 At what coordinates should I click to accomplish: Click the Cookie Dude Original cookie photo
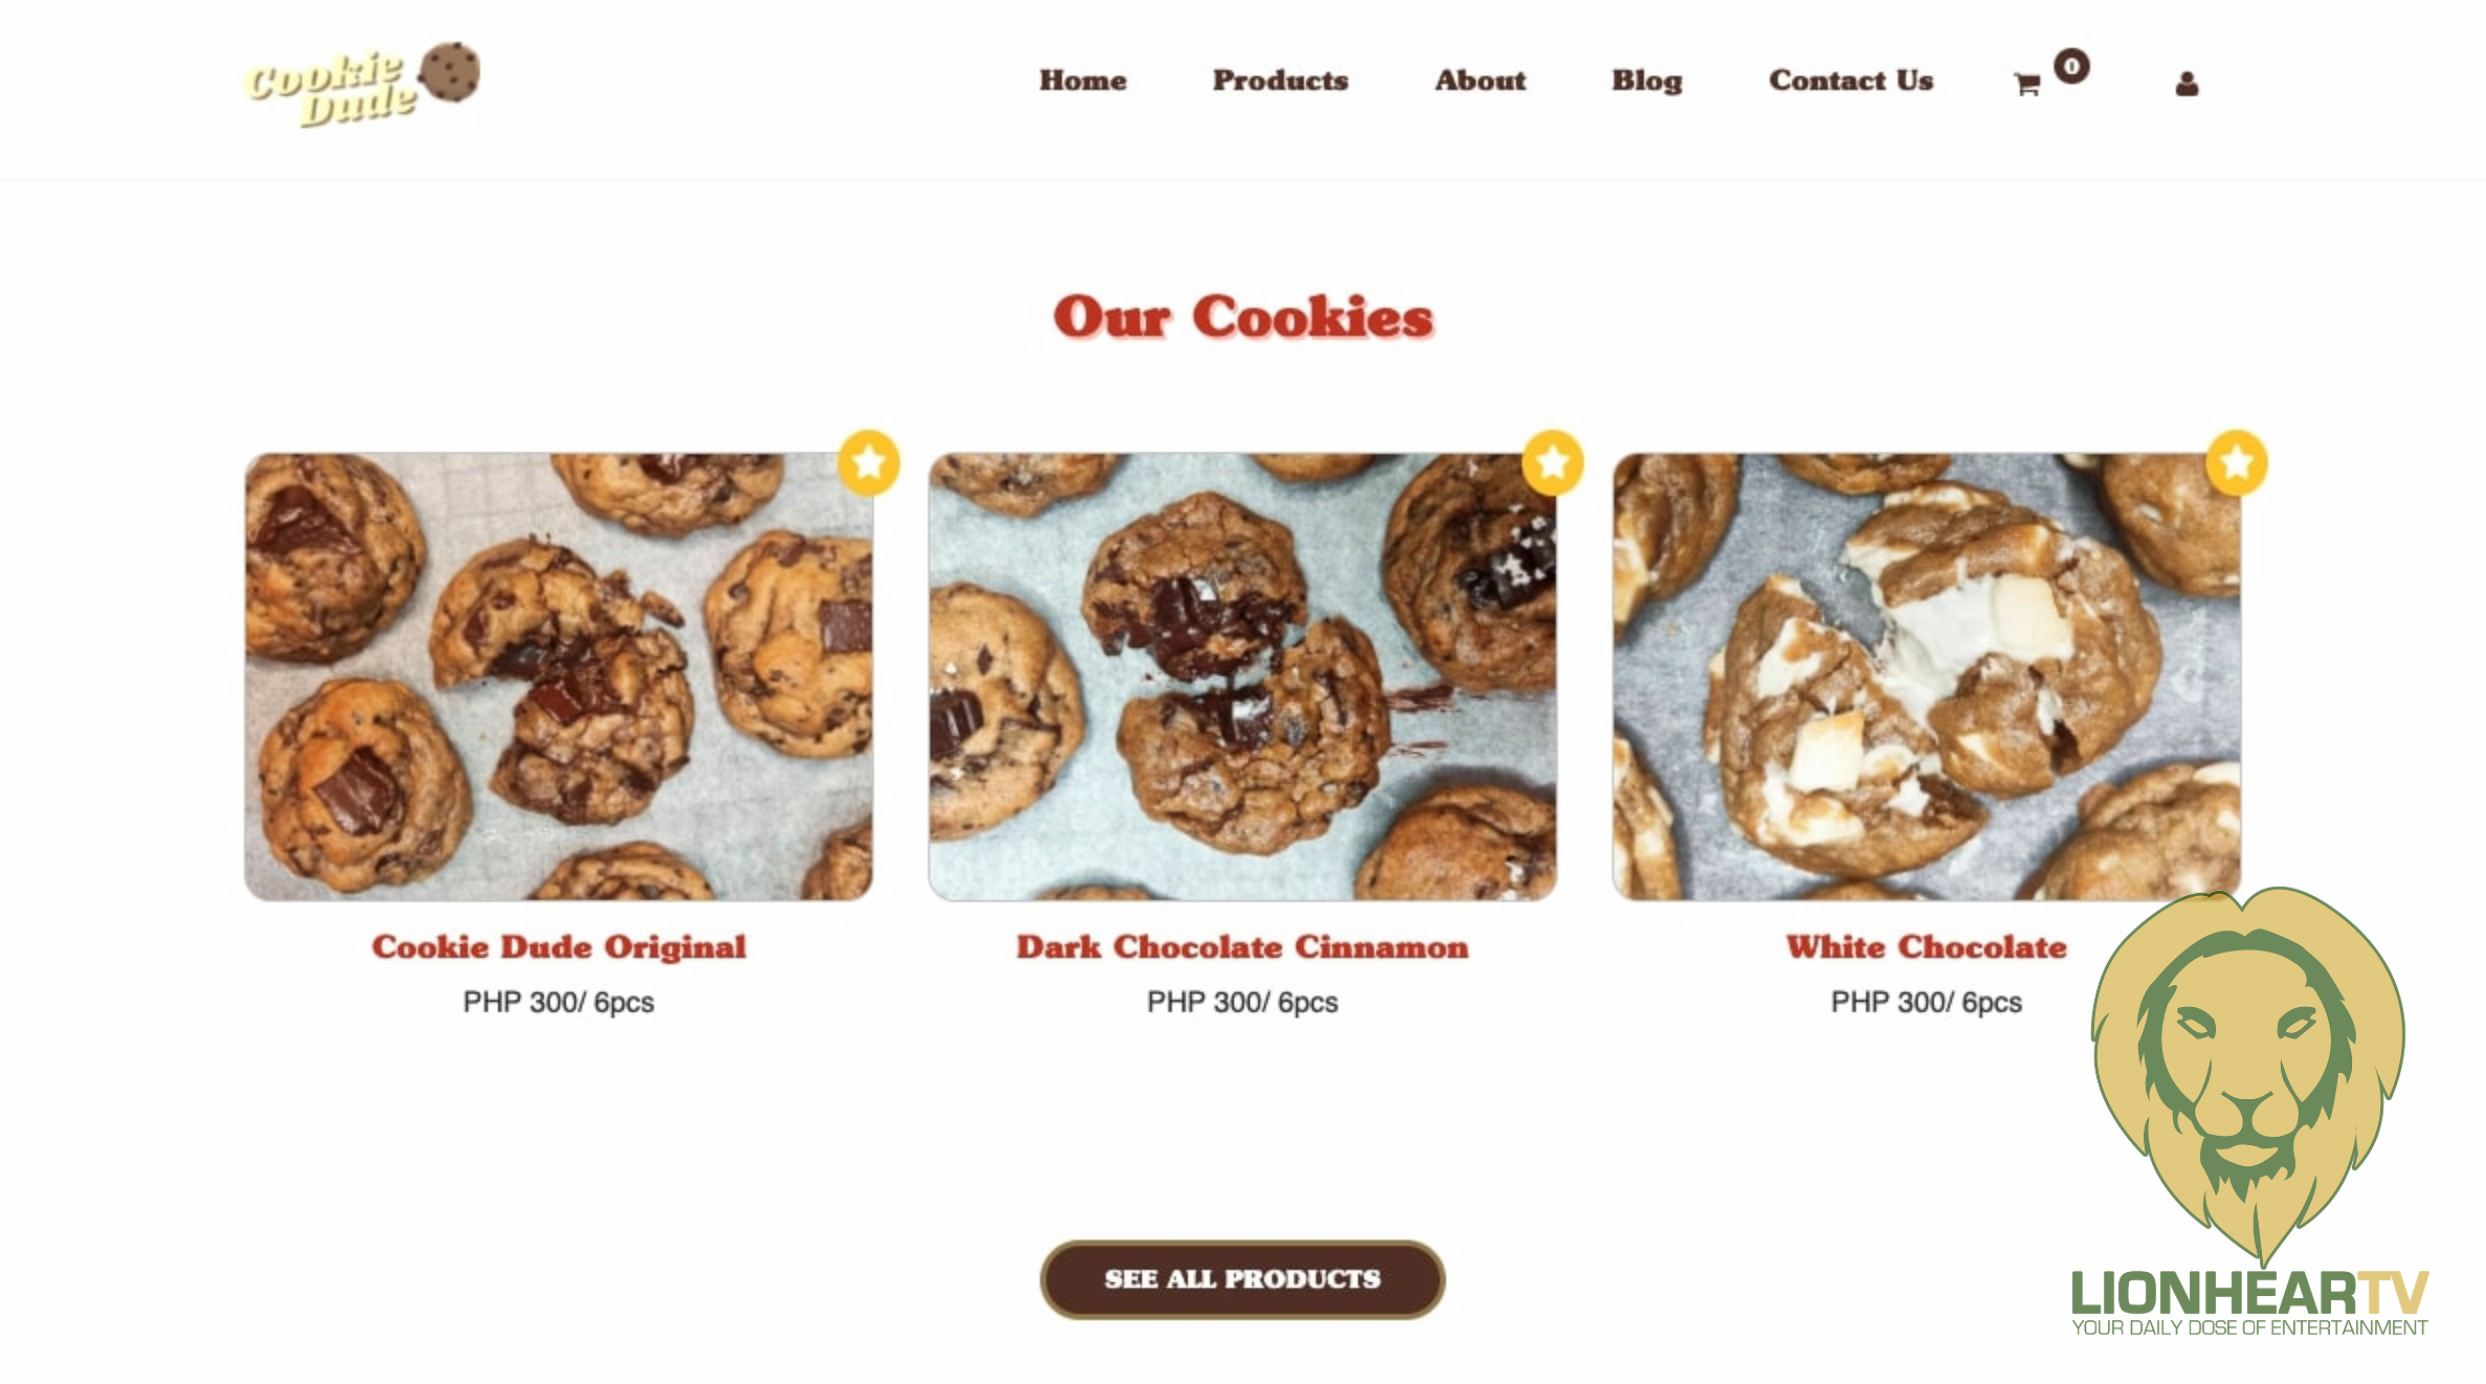(x=558, y=677)
